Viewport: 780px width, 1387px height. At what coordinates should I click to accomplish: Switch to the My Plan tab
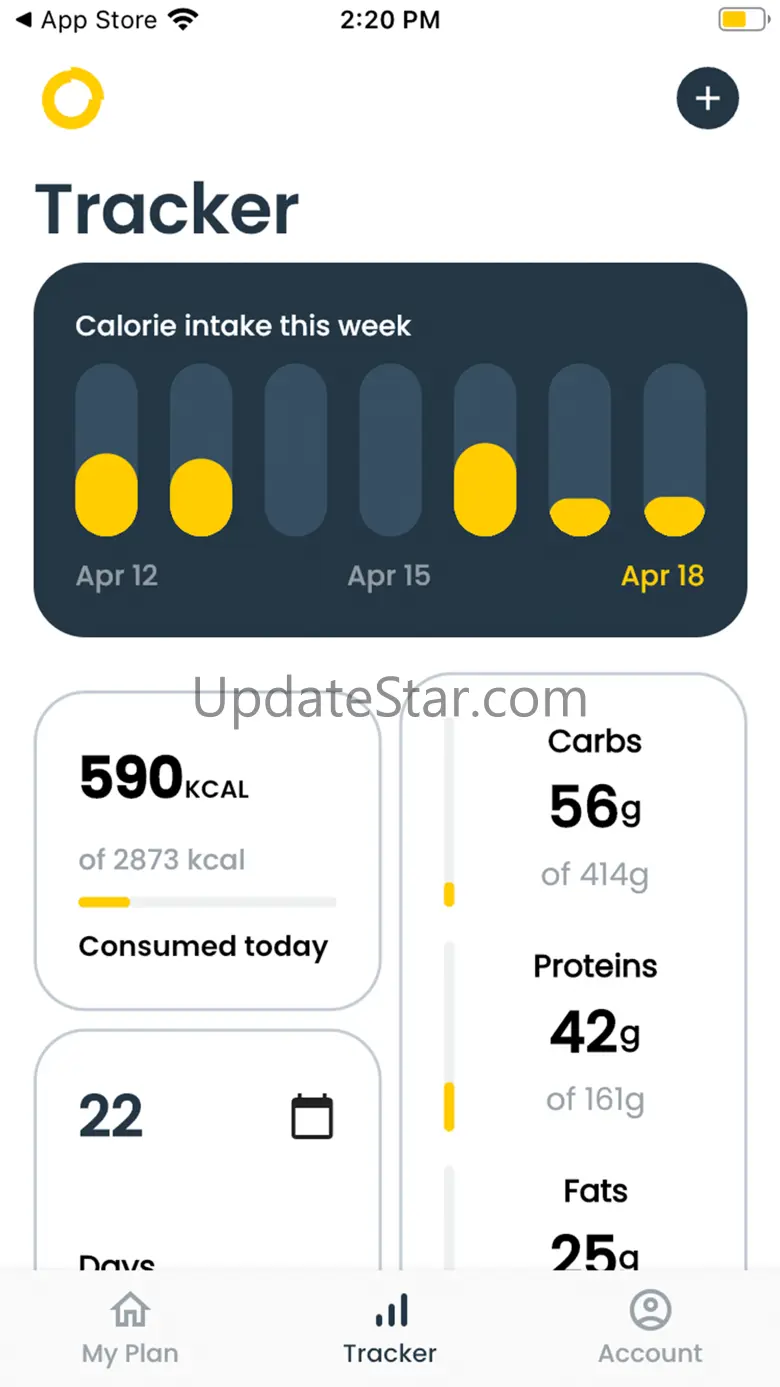point(130,1328)
